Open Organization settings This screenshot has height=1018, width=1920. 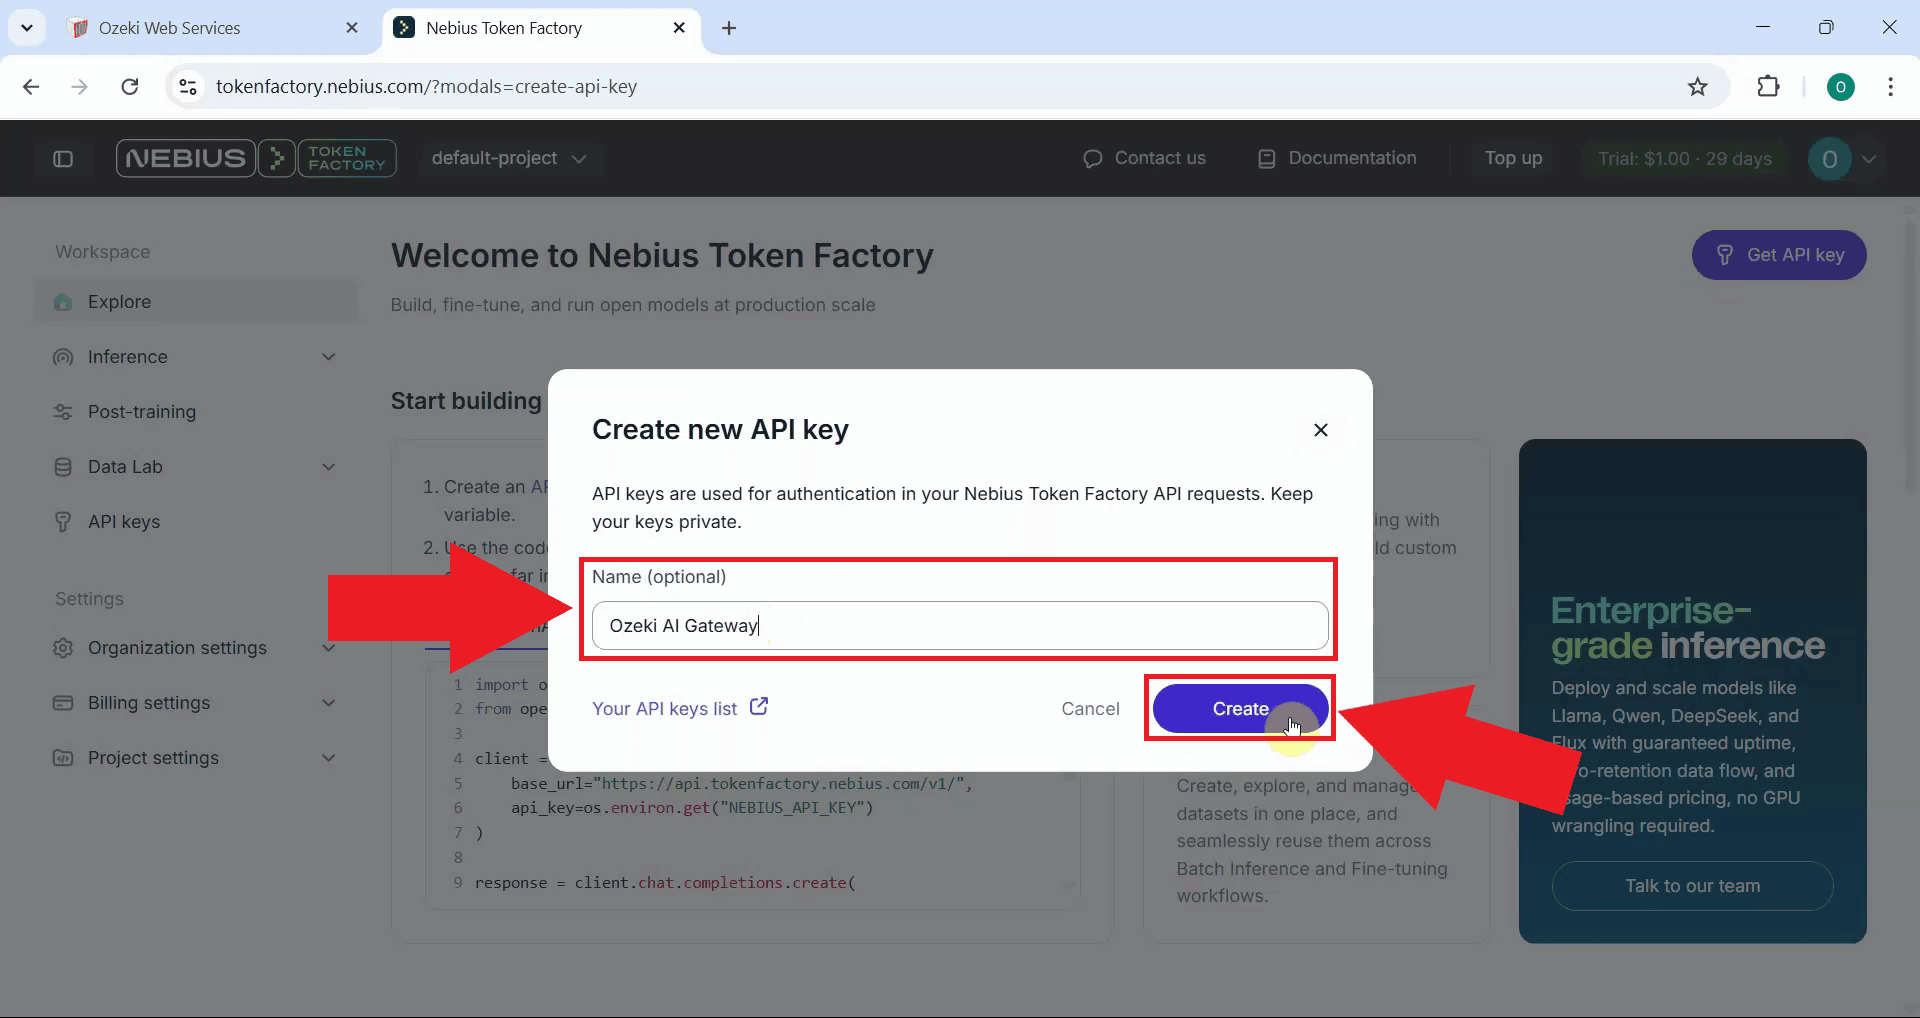tap(177, 648)
